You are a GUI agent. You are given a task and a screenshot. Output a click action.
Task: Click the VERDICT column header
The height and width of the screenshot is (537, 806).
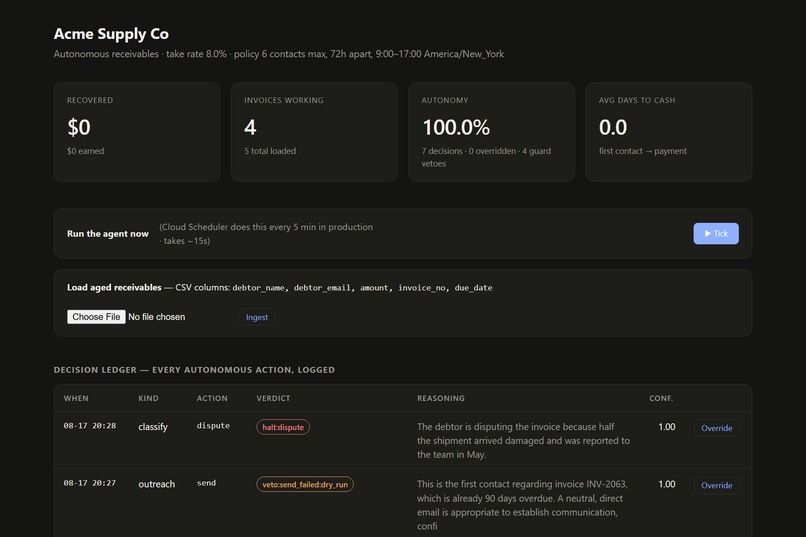273,398
